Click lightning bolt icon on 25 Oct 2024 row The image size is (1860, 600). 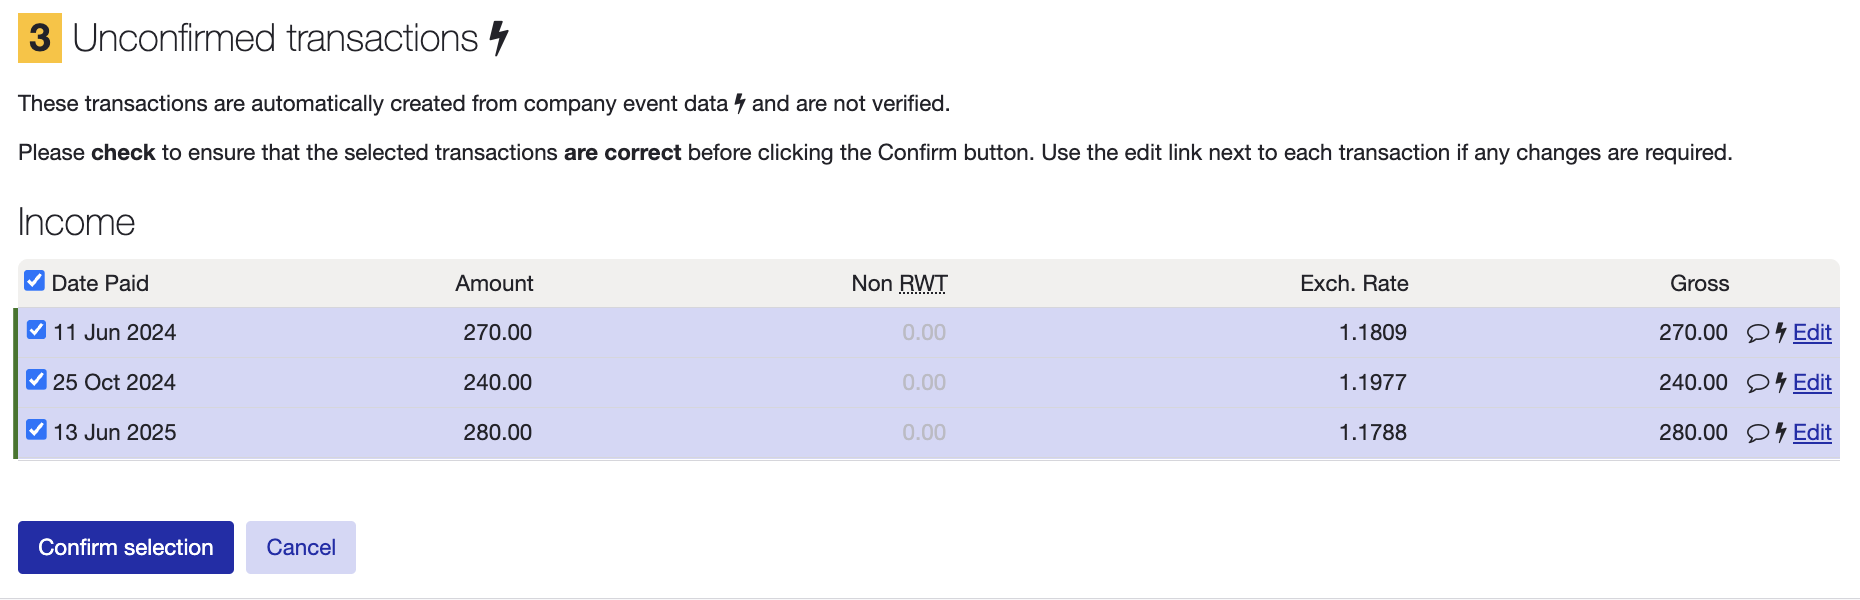click(1781, 382)
